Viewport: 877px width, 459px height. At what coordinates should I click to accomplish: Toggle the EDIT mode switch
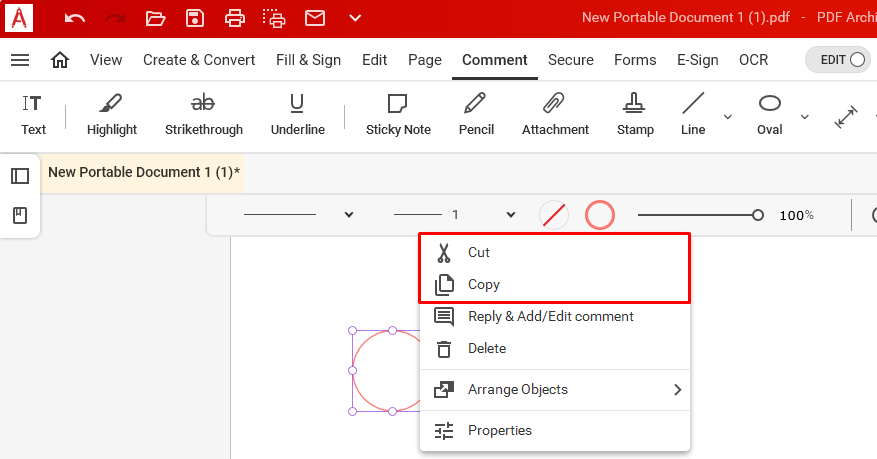838,60
